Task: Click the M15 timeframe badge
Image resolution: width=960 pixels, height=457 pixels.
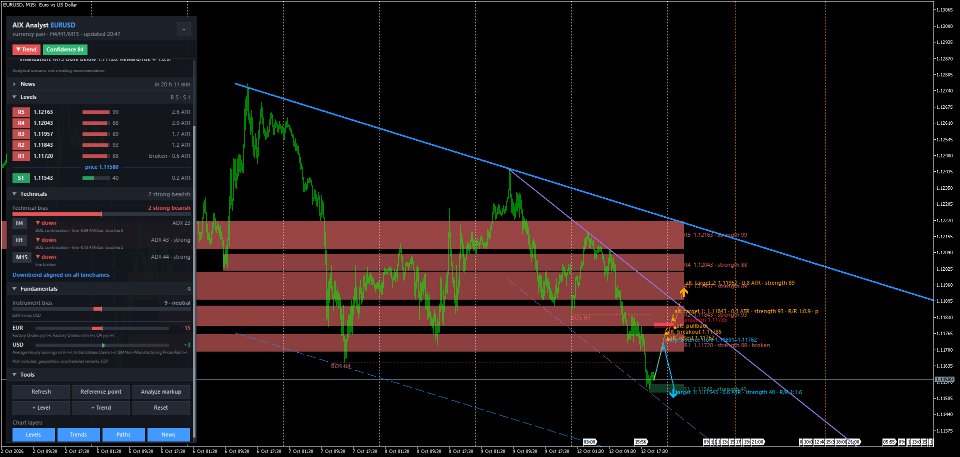Action: click(21, 257)
